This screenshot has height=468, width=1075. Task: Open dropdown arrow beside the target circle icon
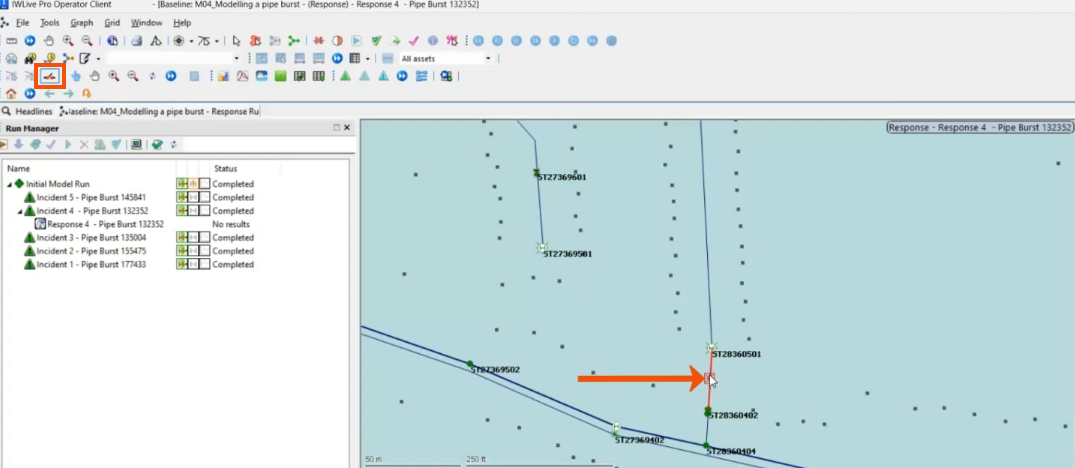point(191,41)
